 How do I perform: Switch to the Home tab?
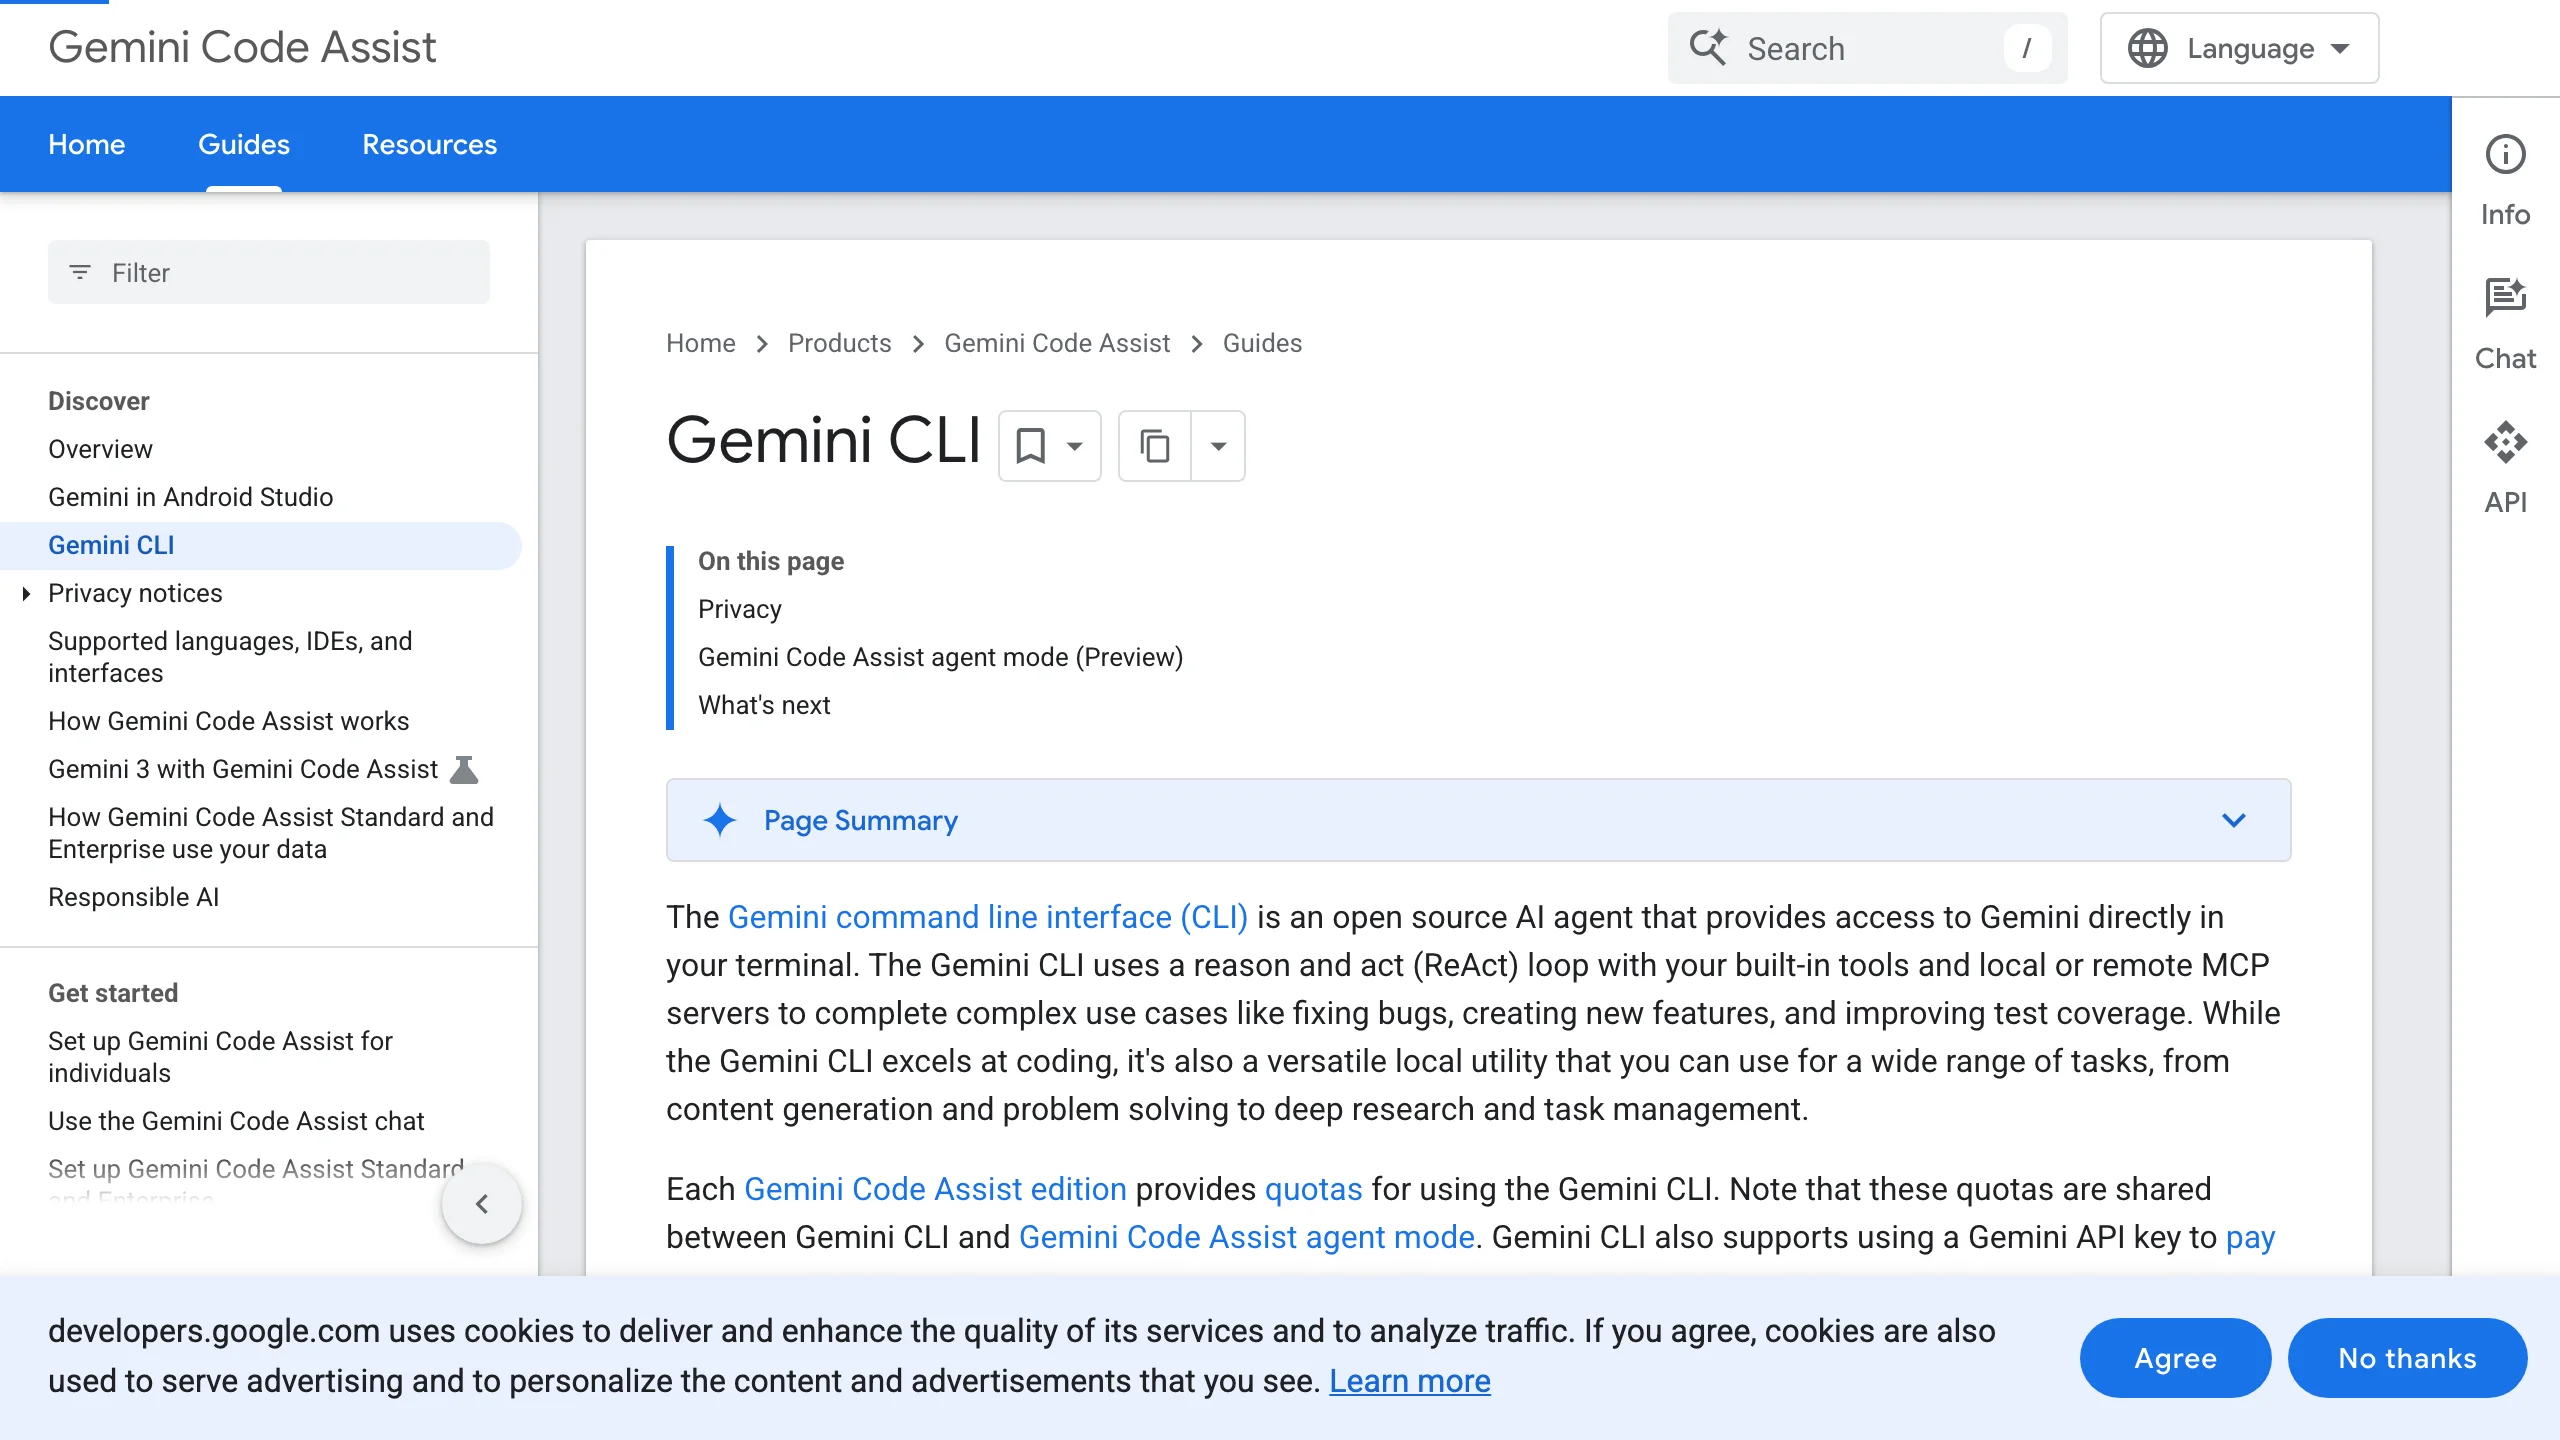coord(86,144)
